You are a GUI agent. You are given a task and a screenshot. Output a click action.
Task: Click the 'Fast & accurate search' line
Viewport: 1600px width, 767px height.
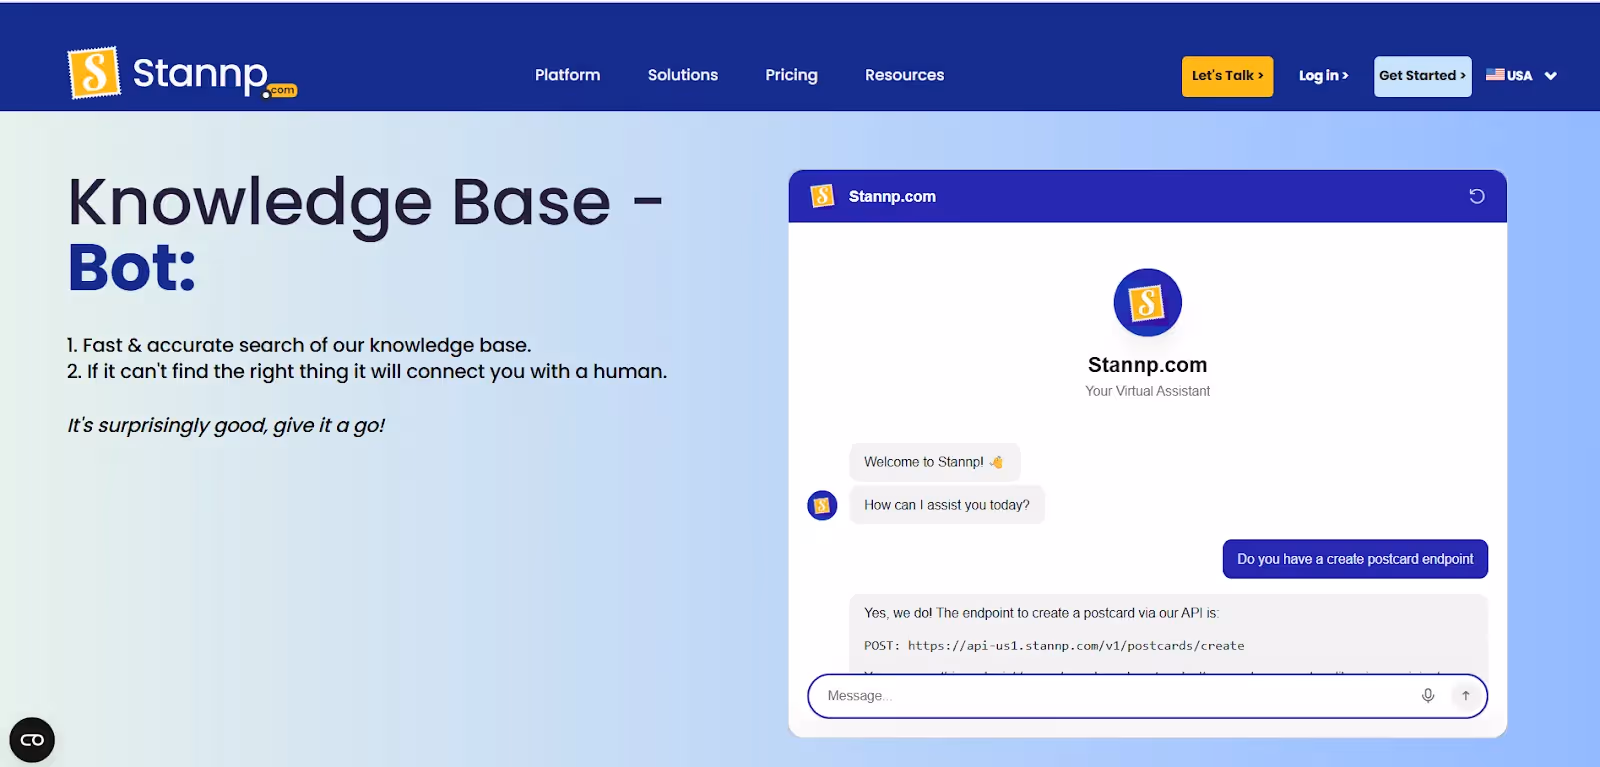click(x=299, y=345)
